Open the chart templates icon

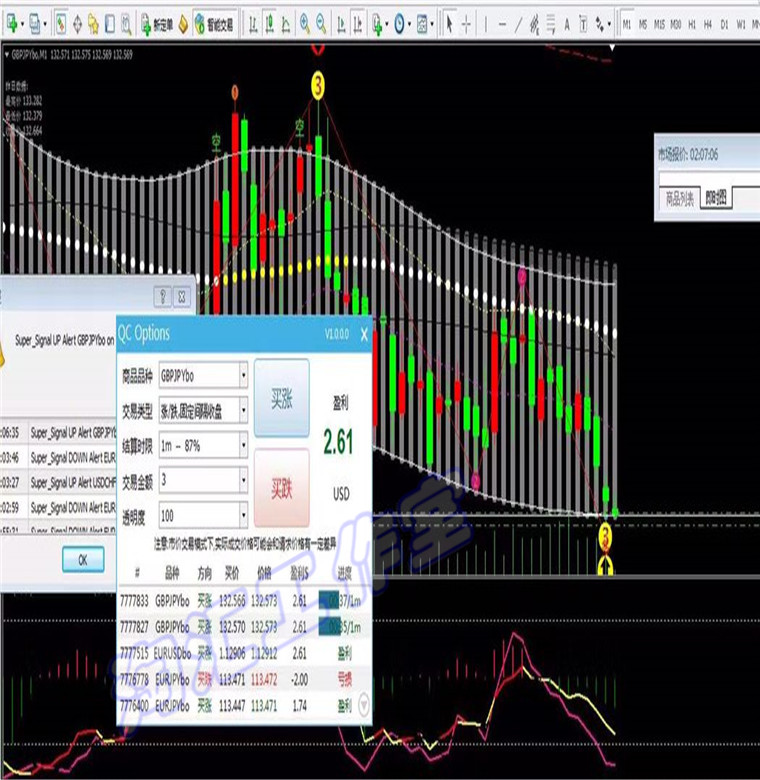(422, 23)
